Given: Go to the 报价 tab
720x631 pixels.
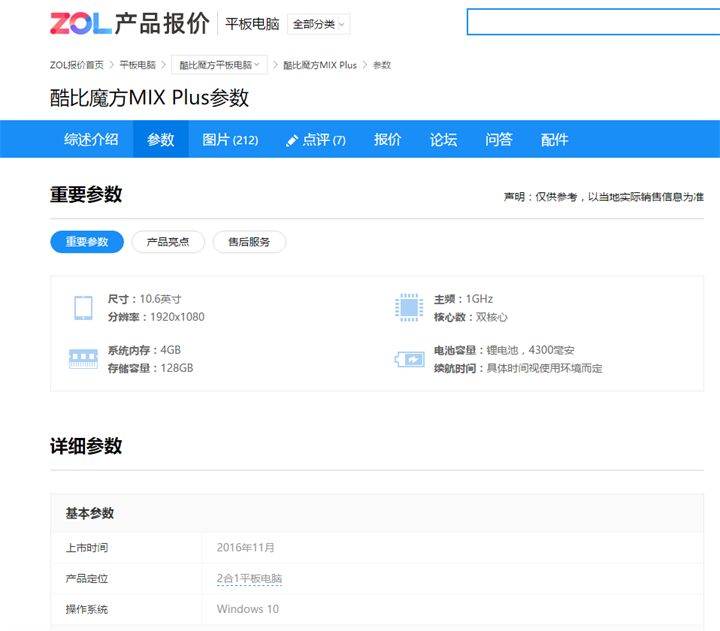Looking at the screenshot, I should [x=388, y=139].
